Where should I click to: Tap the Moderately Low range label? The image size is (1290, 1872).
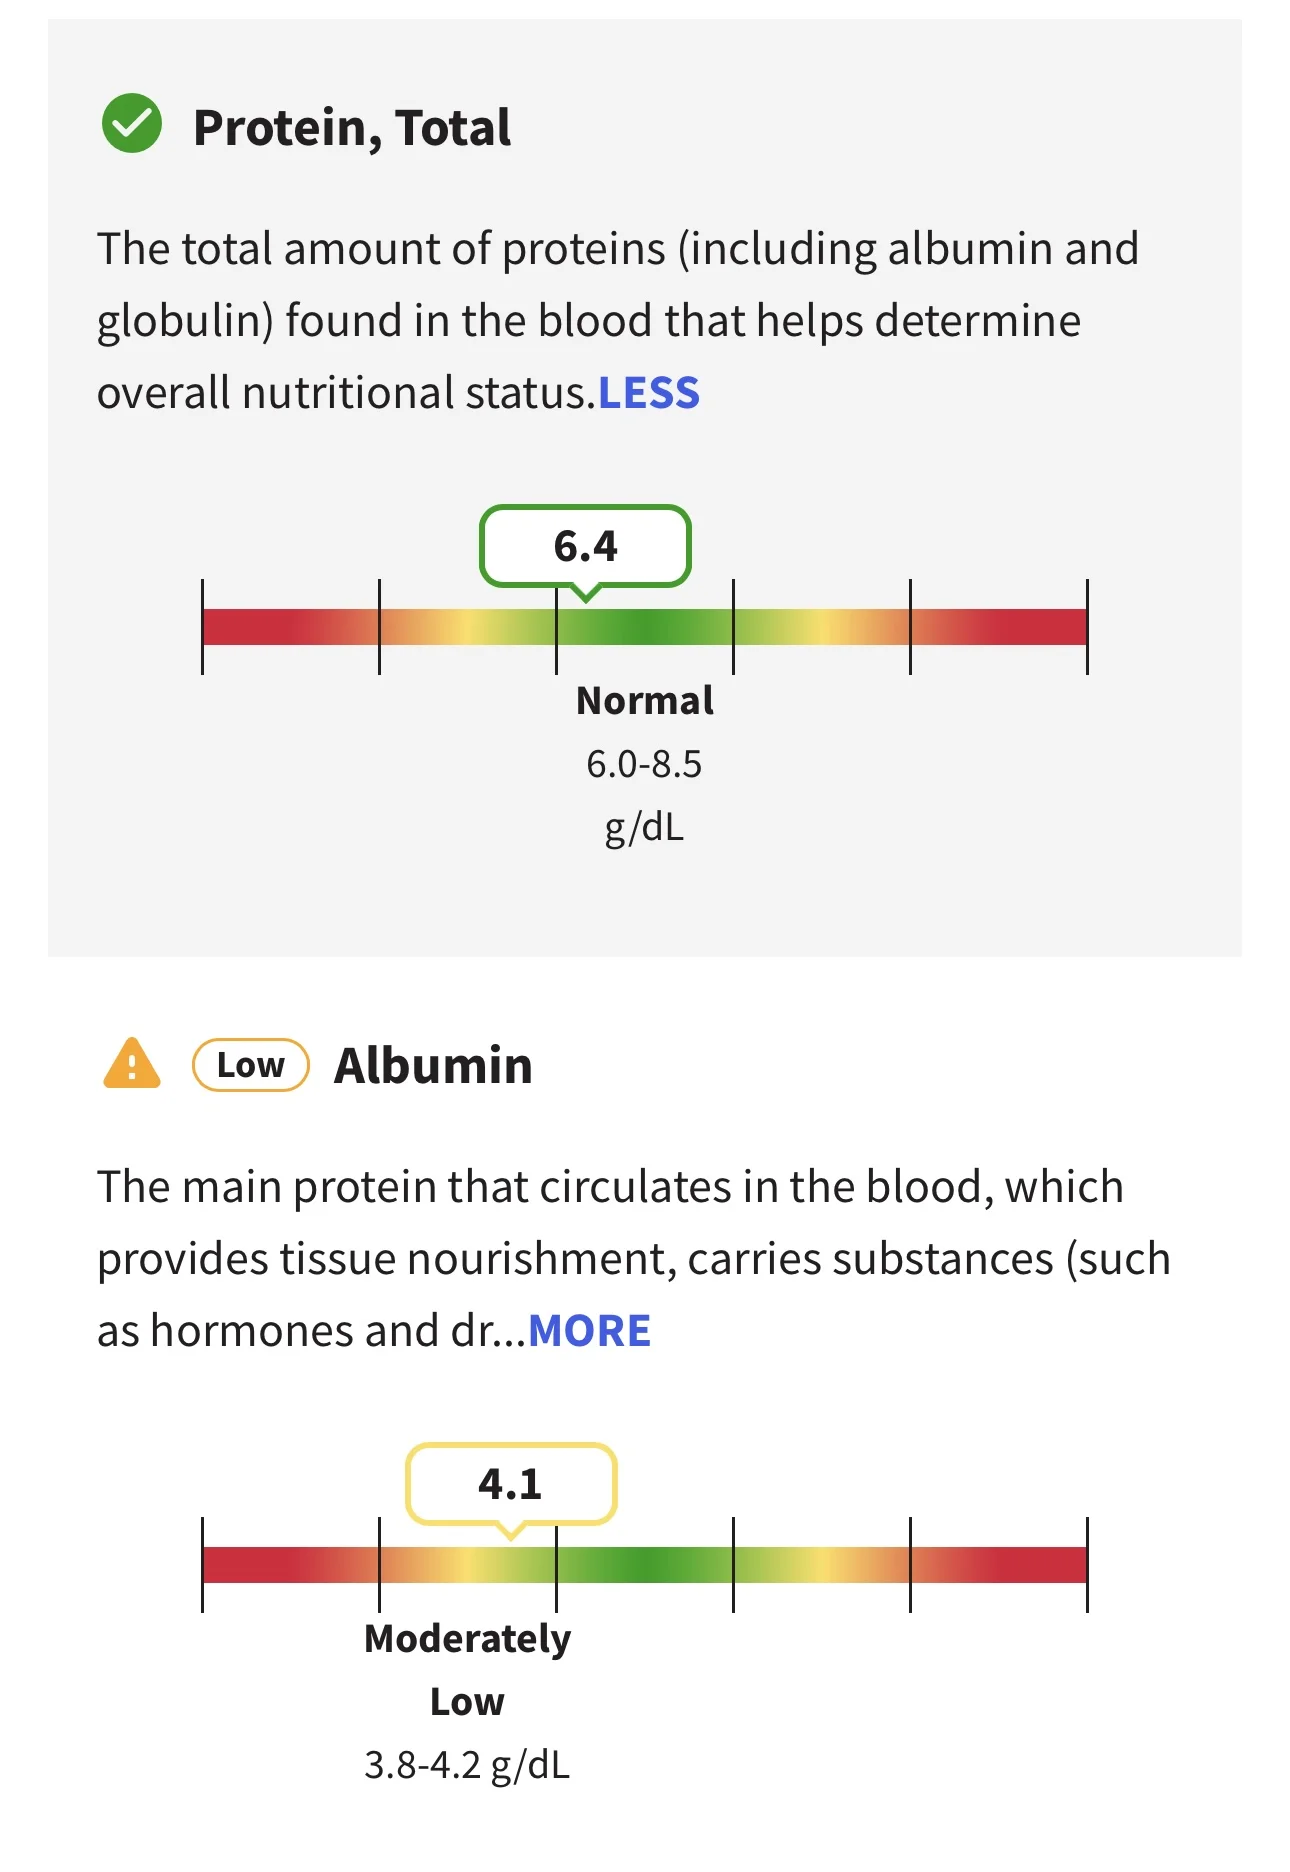(x=468, y=1670)
